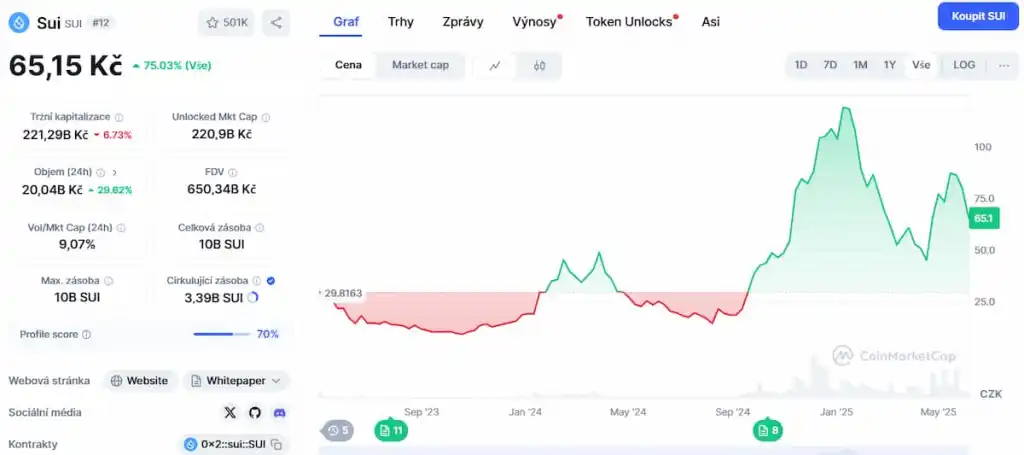The width and height of the screenshot is (1024, 455).
Task: Switch chart to Cena view
Action: pyautogui.click(x=348, y=65)
